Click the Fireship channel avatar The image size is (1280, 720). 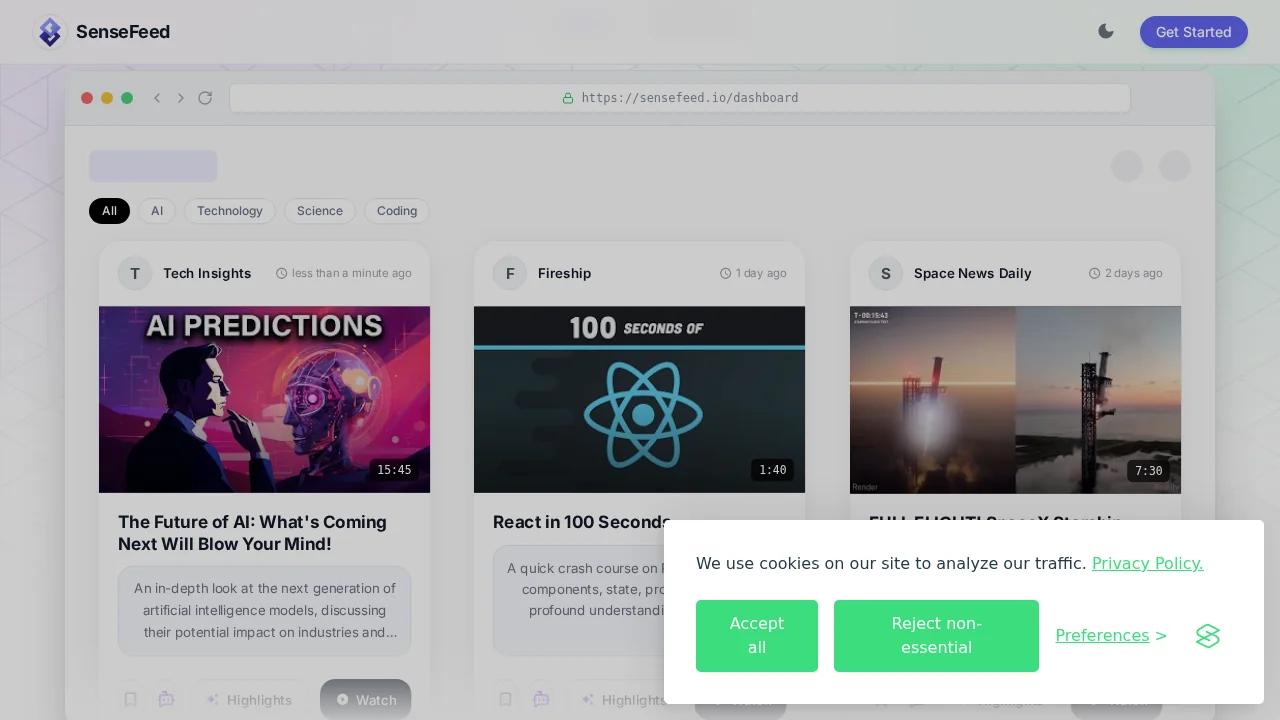click(x=510, y=273)
